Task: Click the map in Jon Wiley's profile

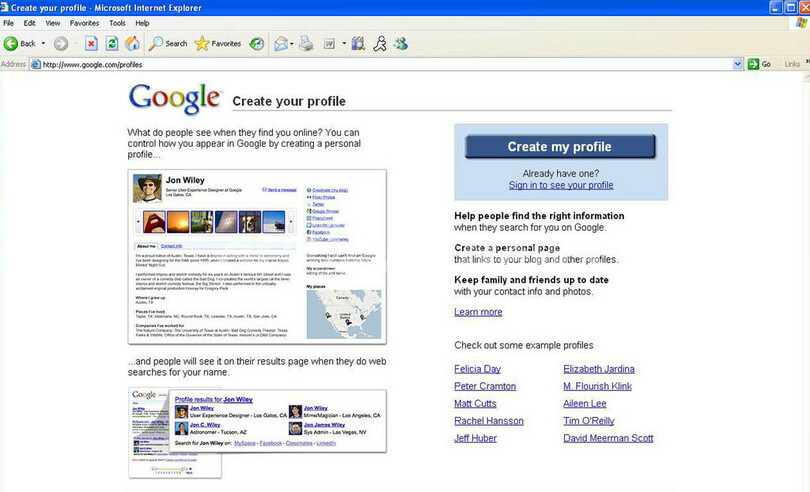Action: click(344, 314)
